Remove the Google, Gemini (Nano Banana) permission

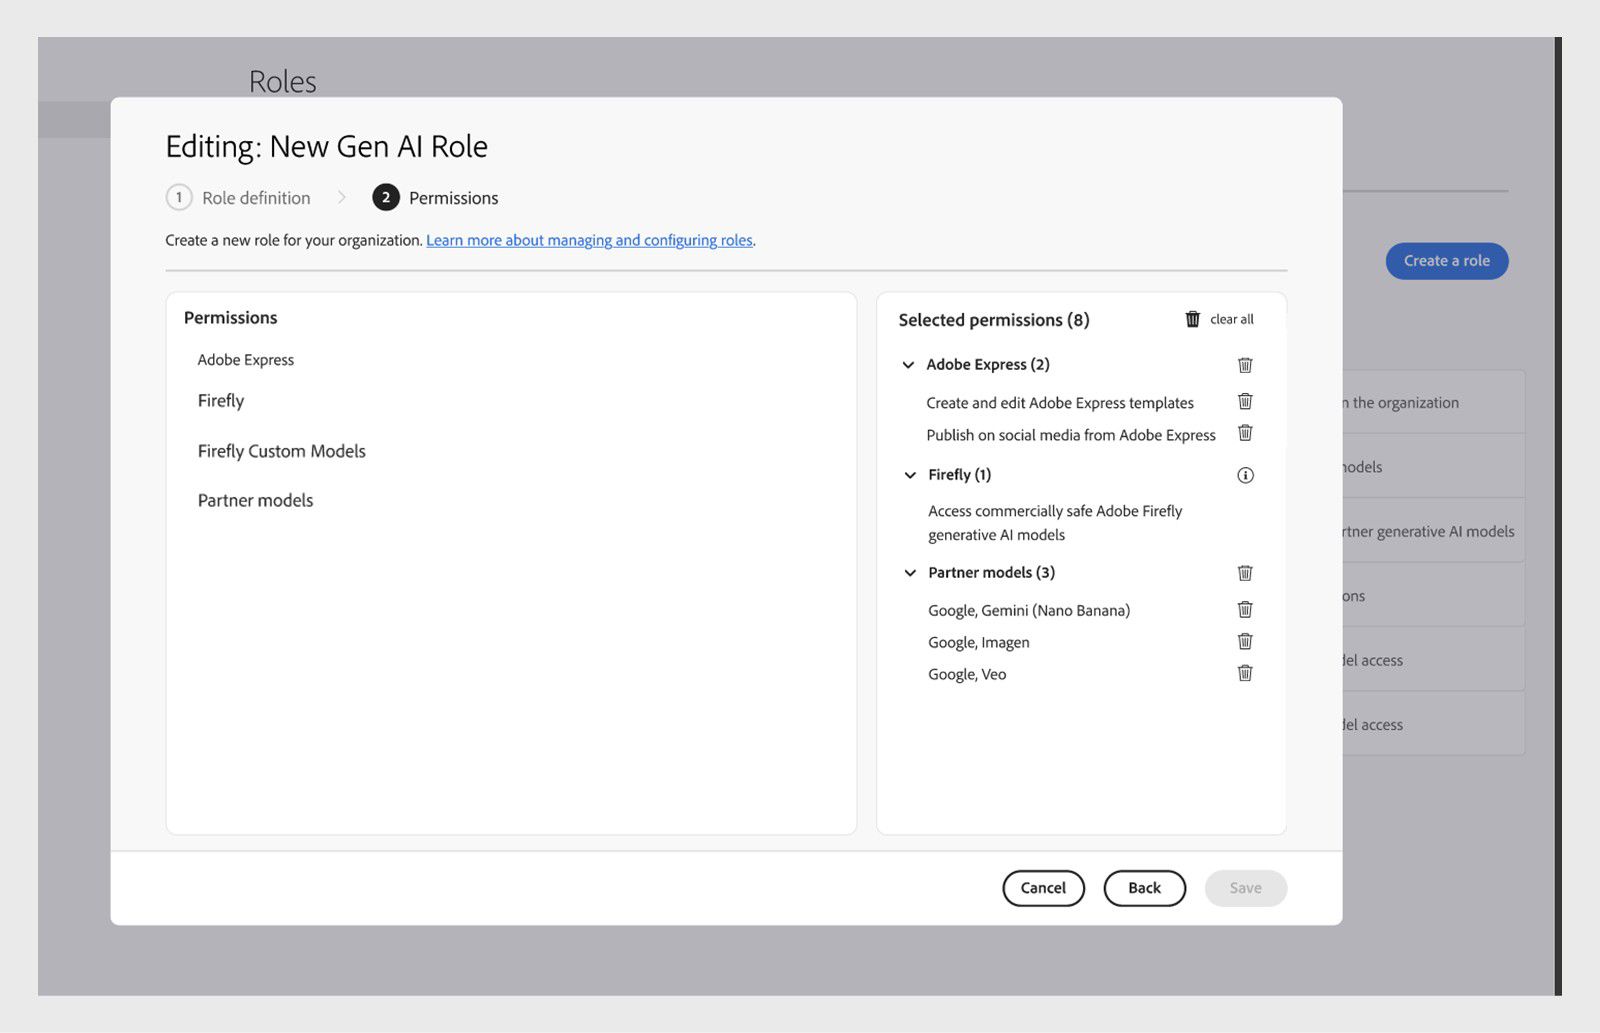tap(1245, 609)
